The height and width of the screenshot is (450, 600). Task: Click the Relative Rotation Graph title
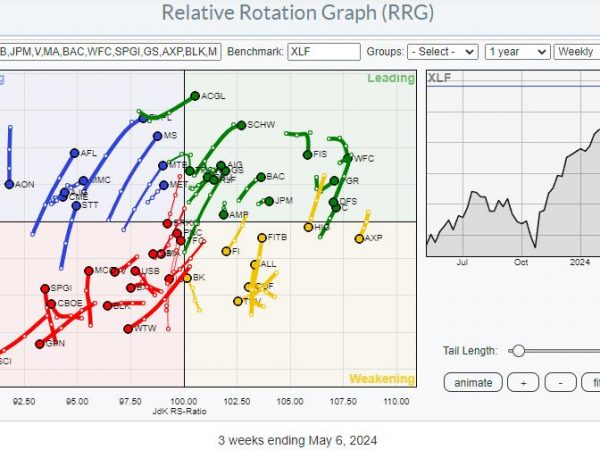(x=298, y=13)
